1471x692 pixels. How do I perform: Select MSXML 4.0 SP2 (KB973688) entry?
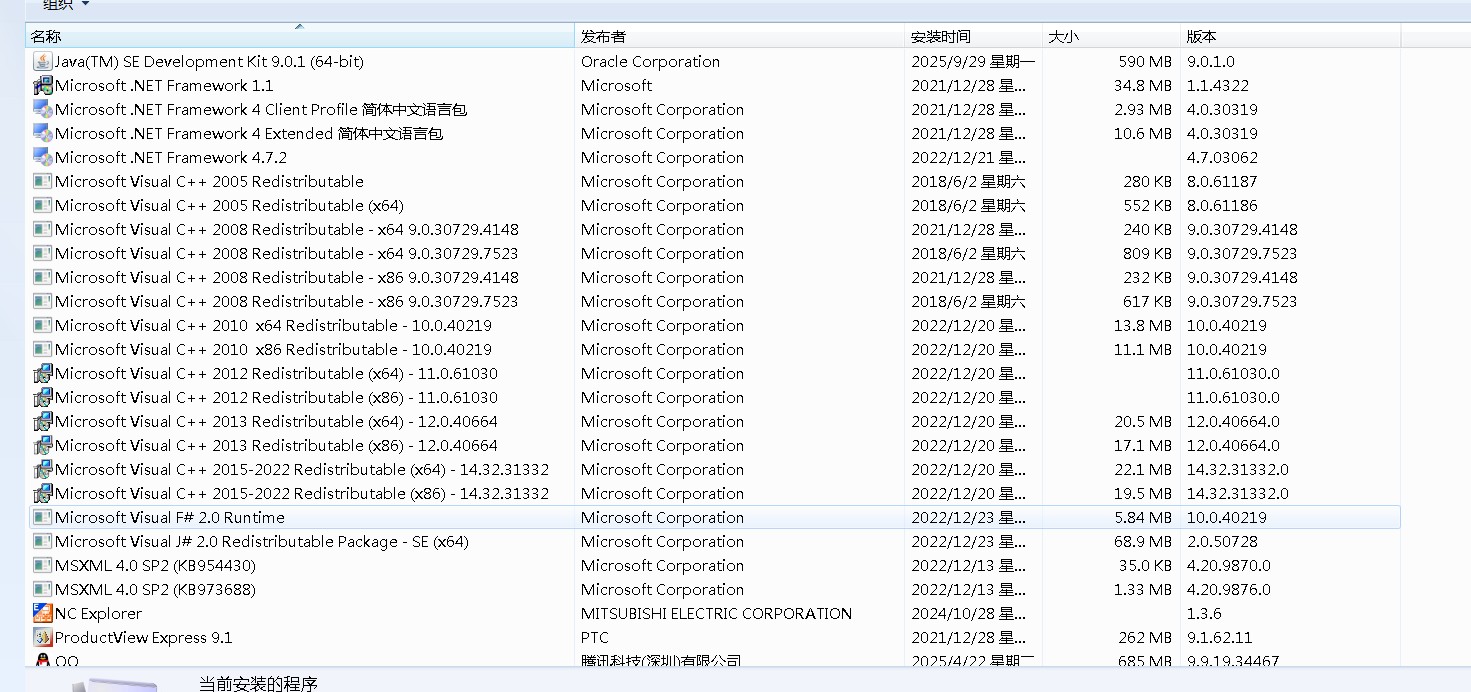pyautogui.click(x=155, y=590)
